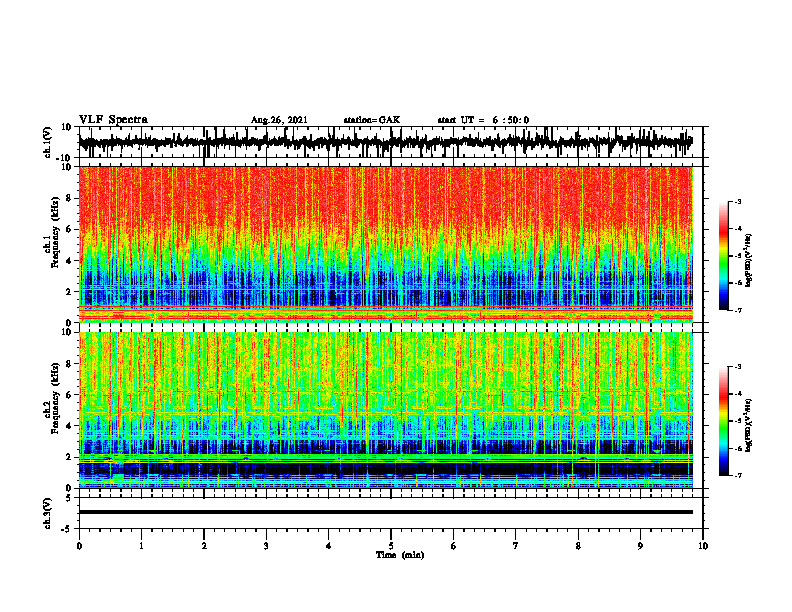Click the "-10" tick of ch.1(V) axis

(x=65, y=157)
